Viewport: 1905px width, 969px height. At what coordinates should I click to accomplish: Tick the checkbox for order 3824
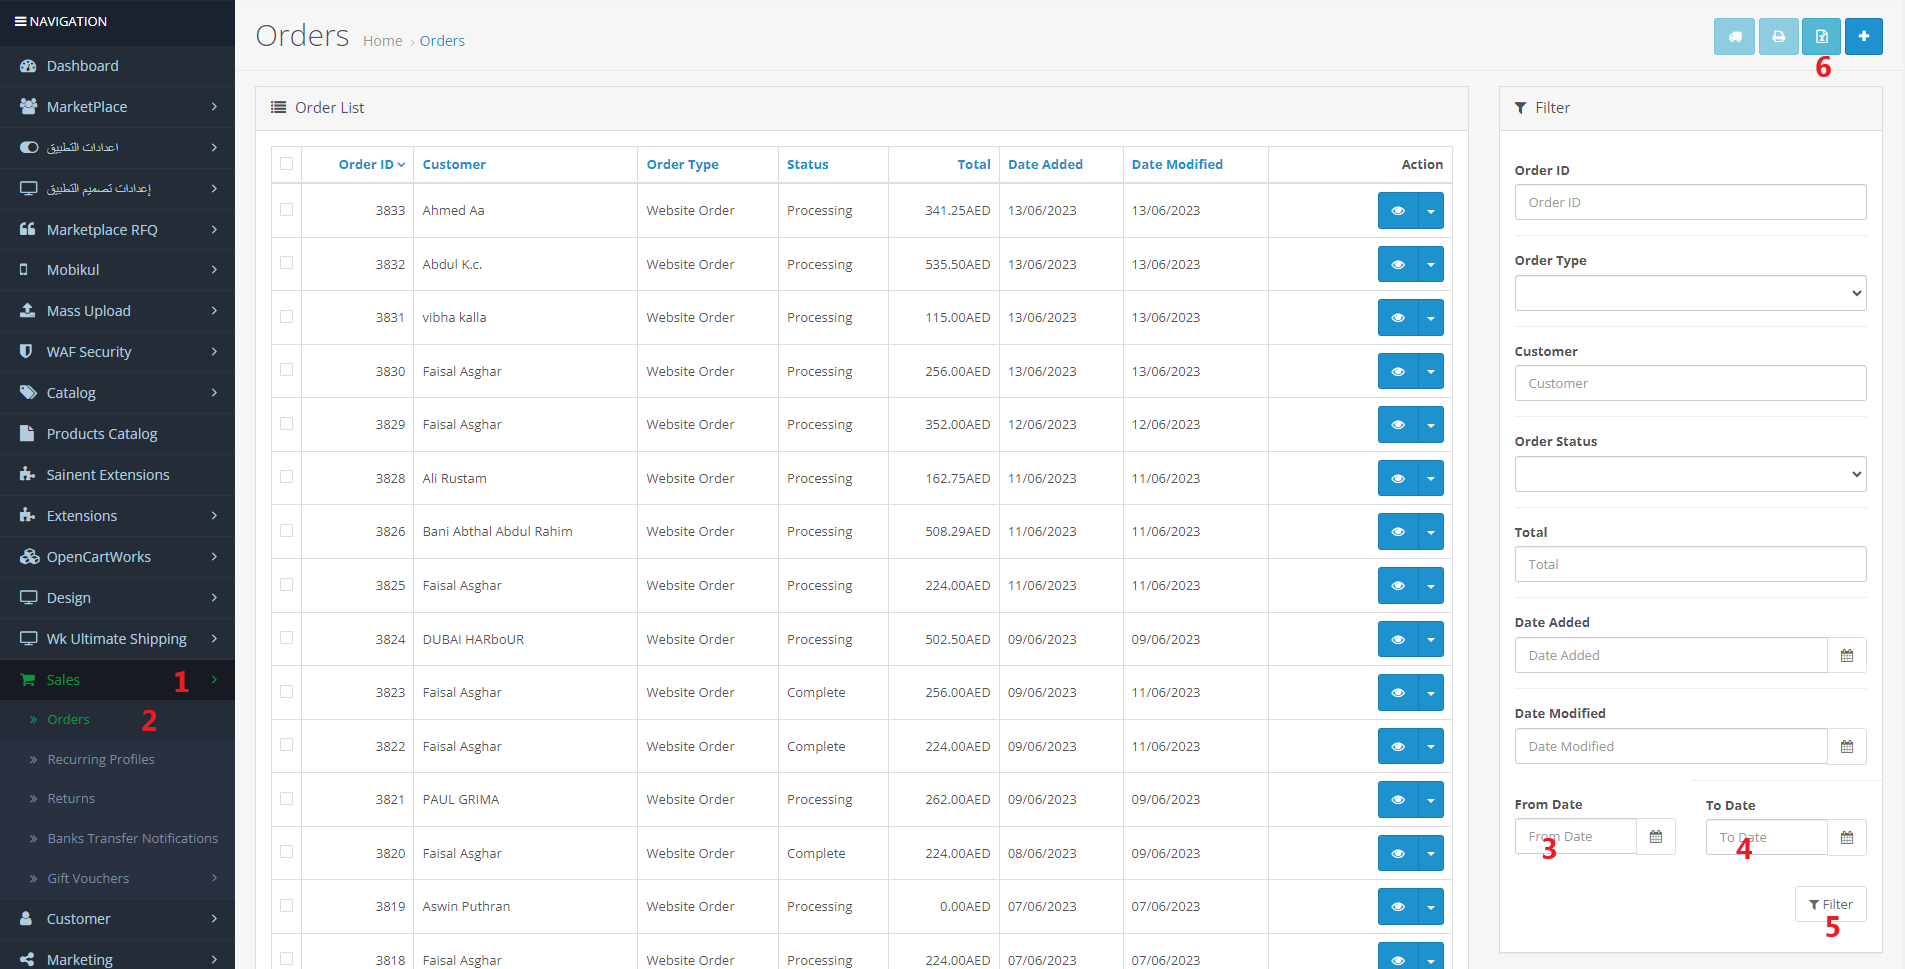[x=287, y=638]
